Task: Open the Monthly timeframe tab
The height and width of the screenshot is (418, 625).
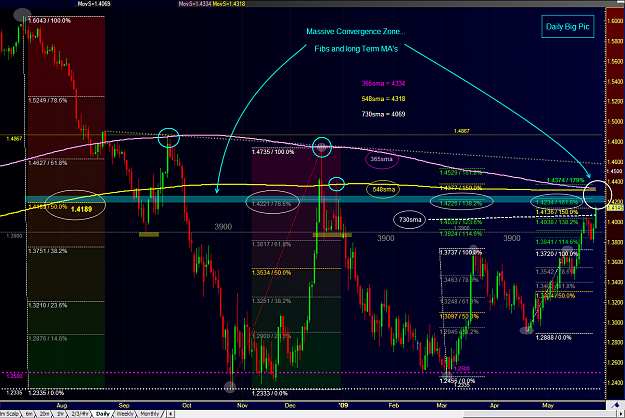Action: click(x=150, y=414)
